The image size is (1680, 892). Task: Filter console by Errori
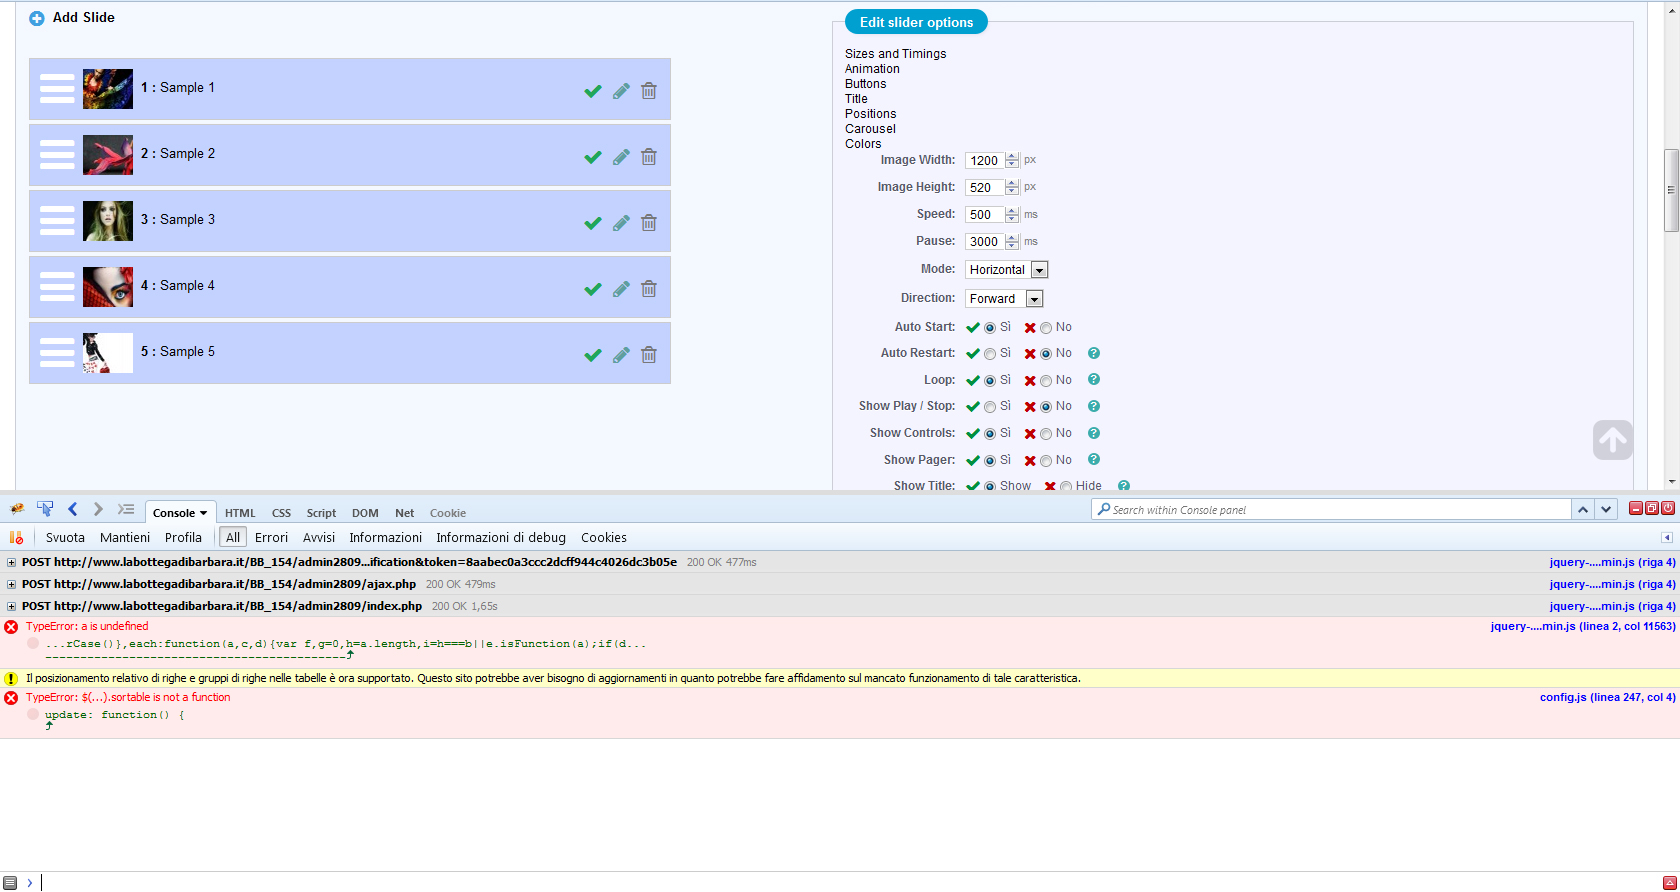click(x=271, y=538)
